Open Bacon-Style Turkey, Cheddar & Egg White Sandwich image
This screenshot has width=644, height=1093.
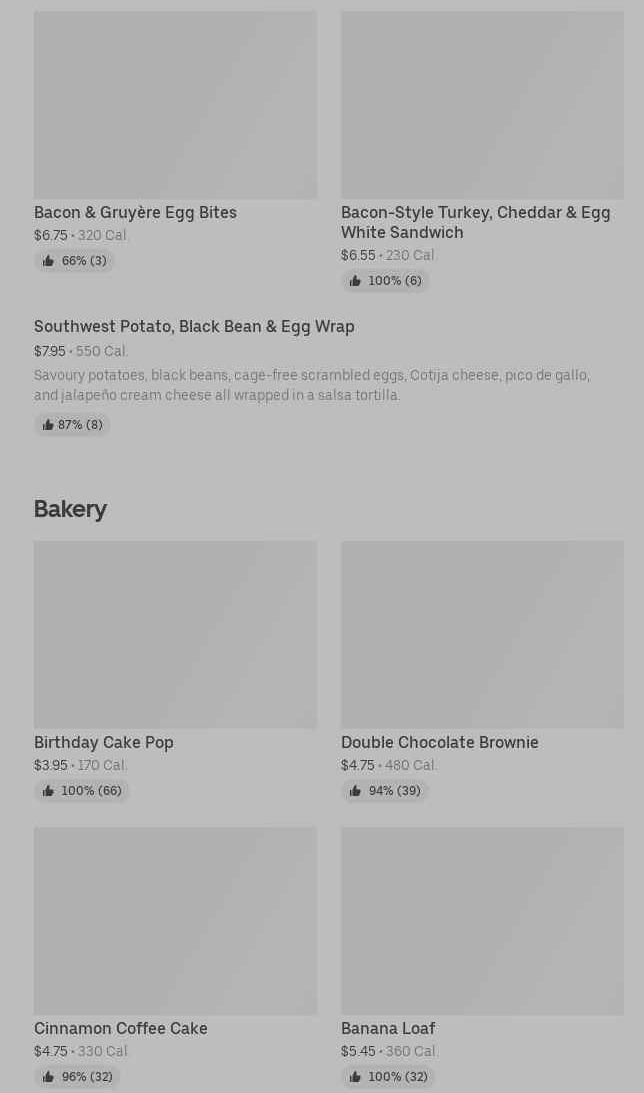tap(482, 105)
